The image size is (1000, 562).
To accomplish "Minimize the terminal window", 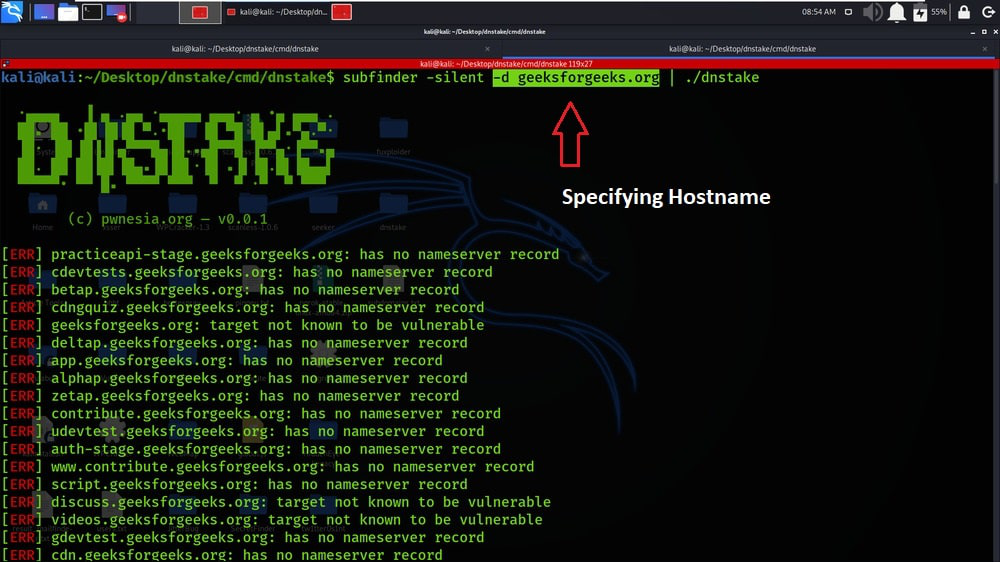I will point(973,32).
